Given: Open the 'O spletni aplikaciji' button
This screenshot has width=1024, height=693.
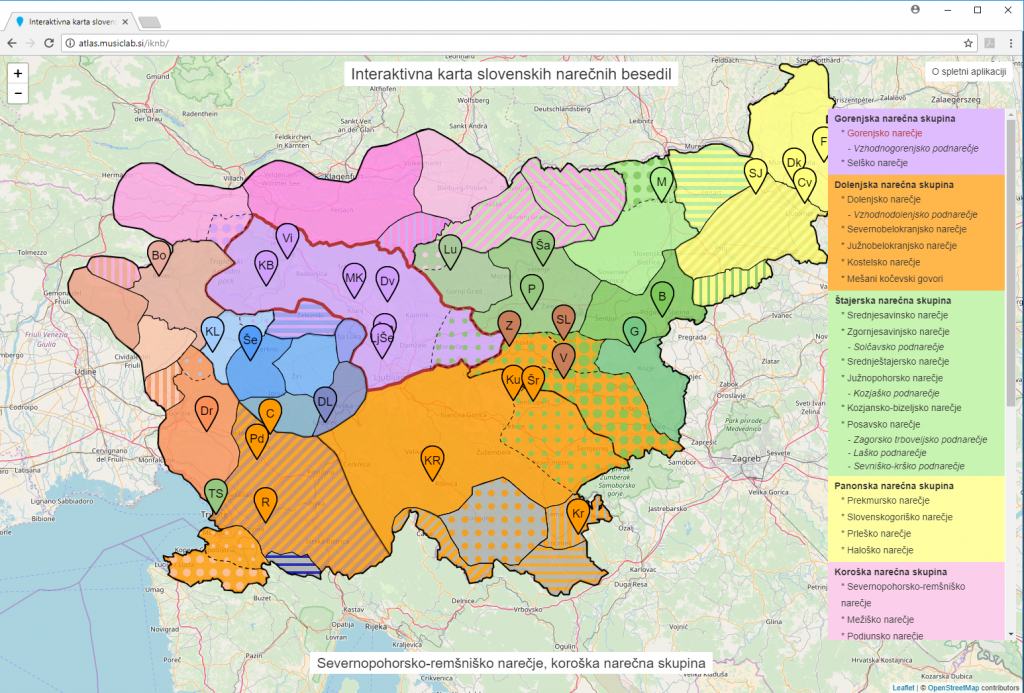Looking at the screenshot, I should (968, 72).
